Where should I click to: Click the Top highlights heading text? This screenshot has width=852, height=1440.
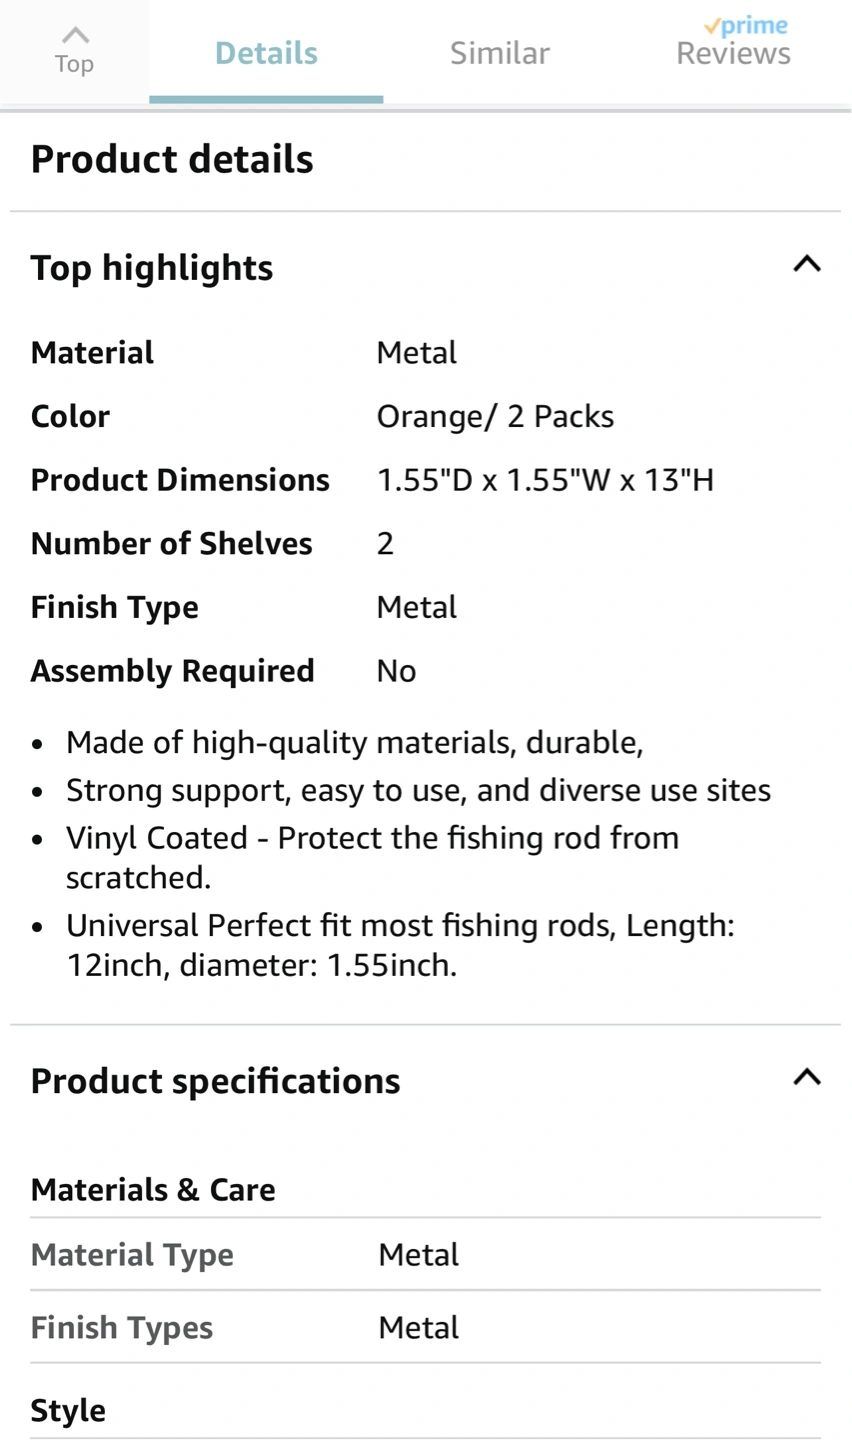(x=152, y=268)
